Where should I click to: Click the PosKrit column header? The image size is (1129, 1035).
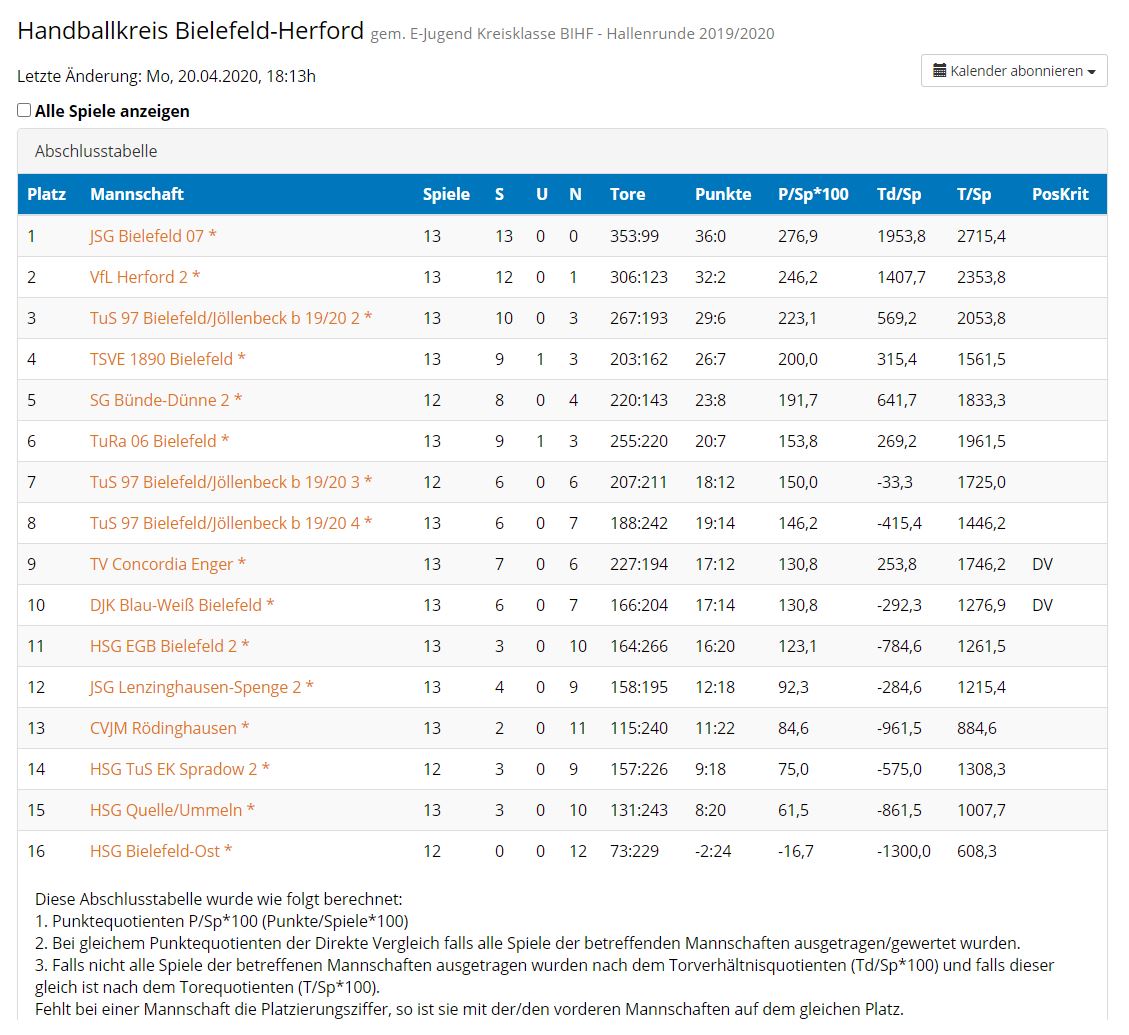click(x=1060, y=194)
